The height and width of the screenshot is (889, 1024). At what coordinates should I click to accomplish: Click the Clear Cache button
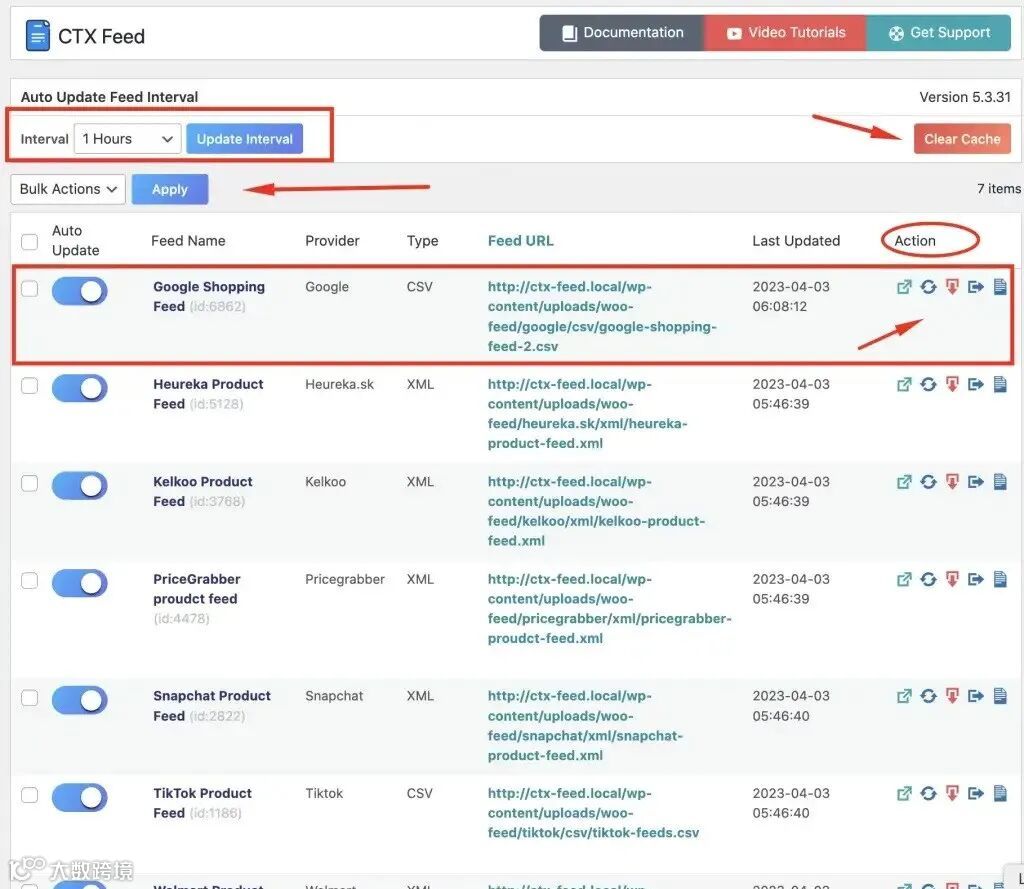point(962,139)
